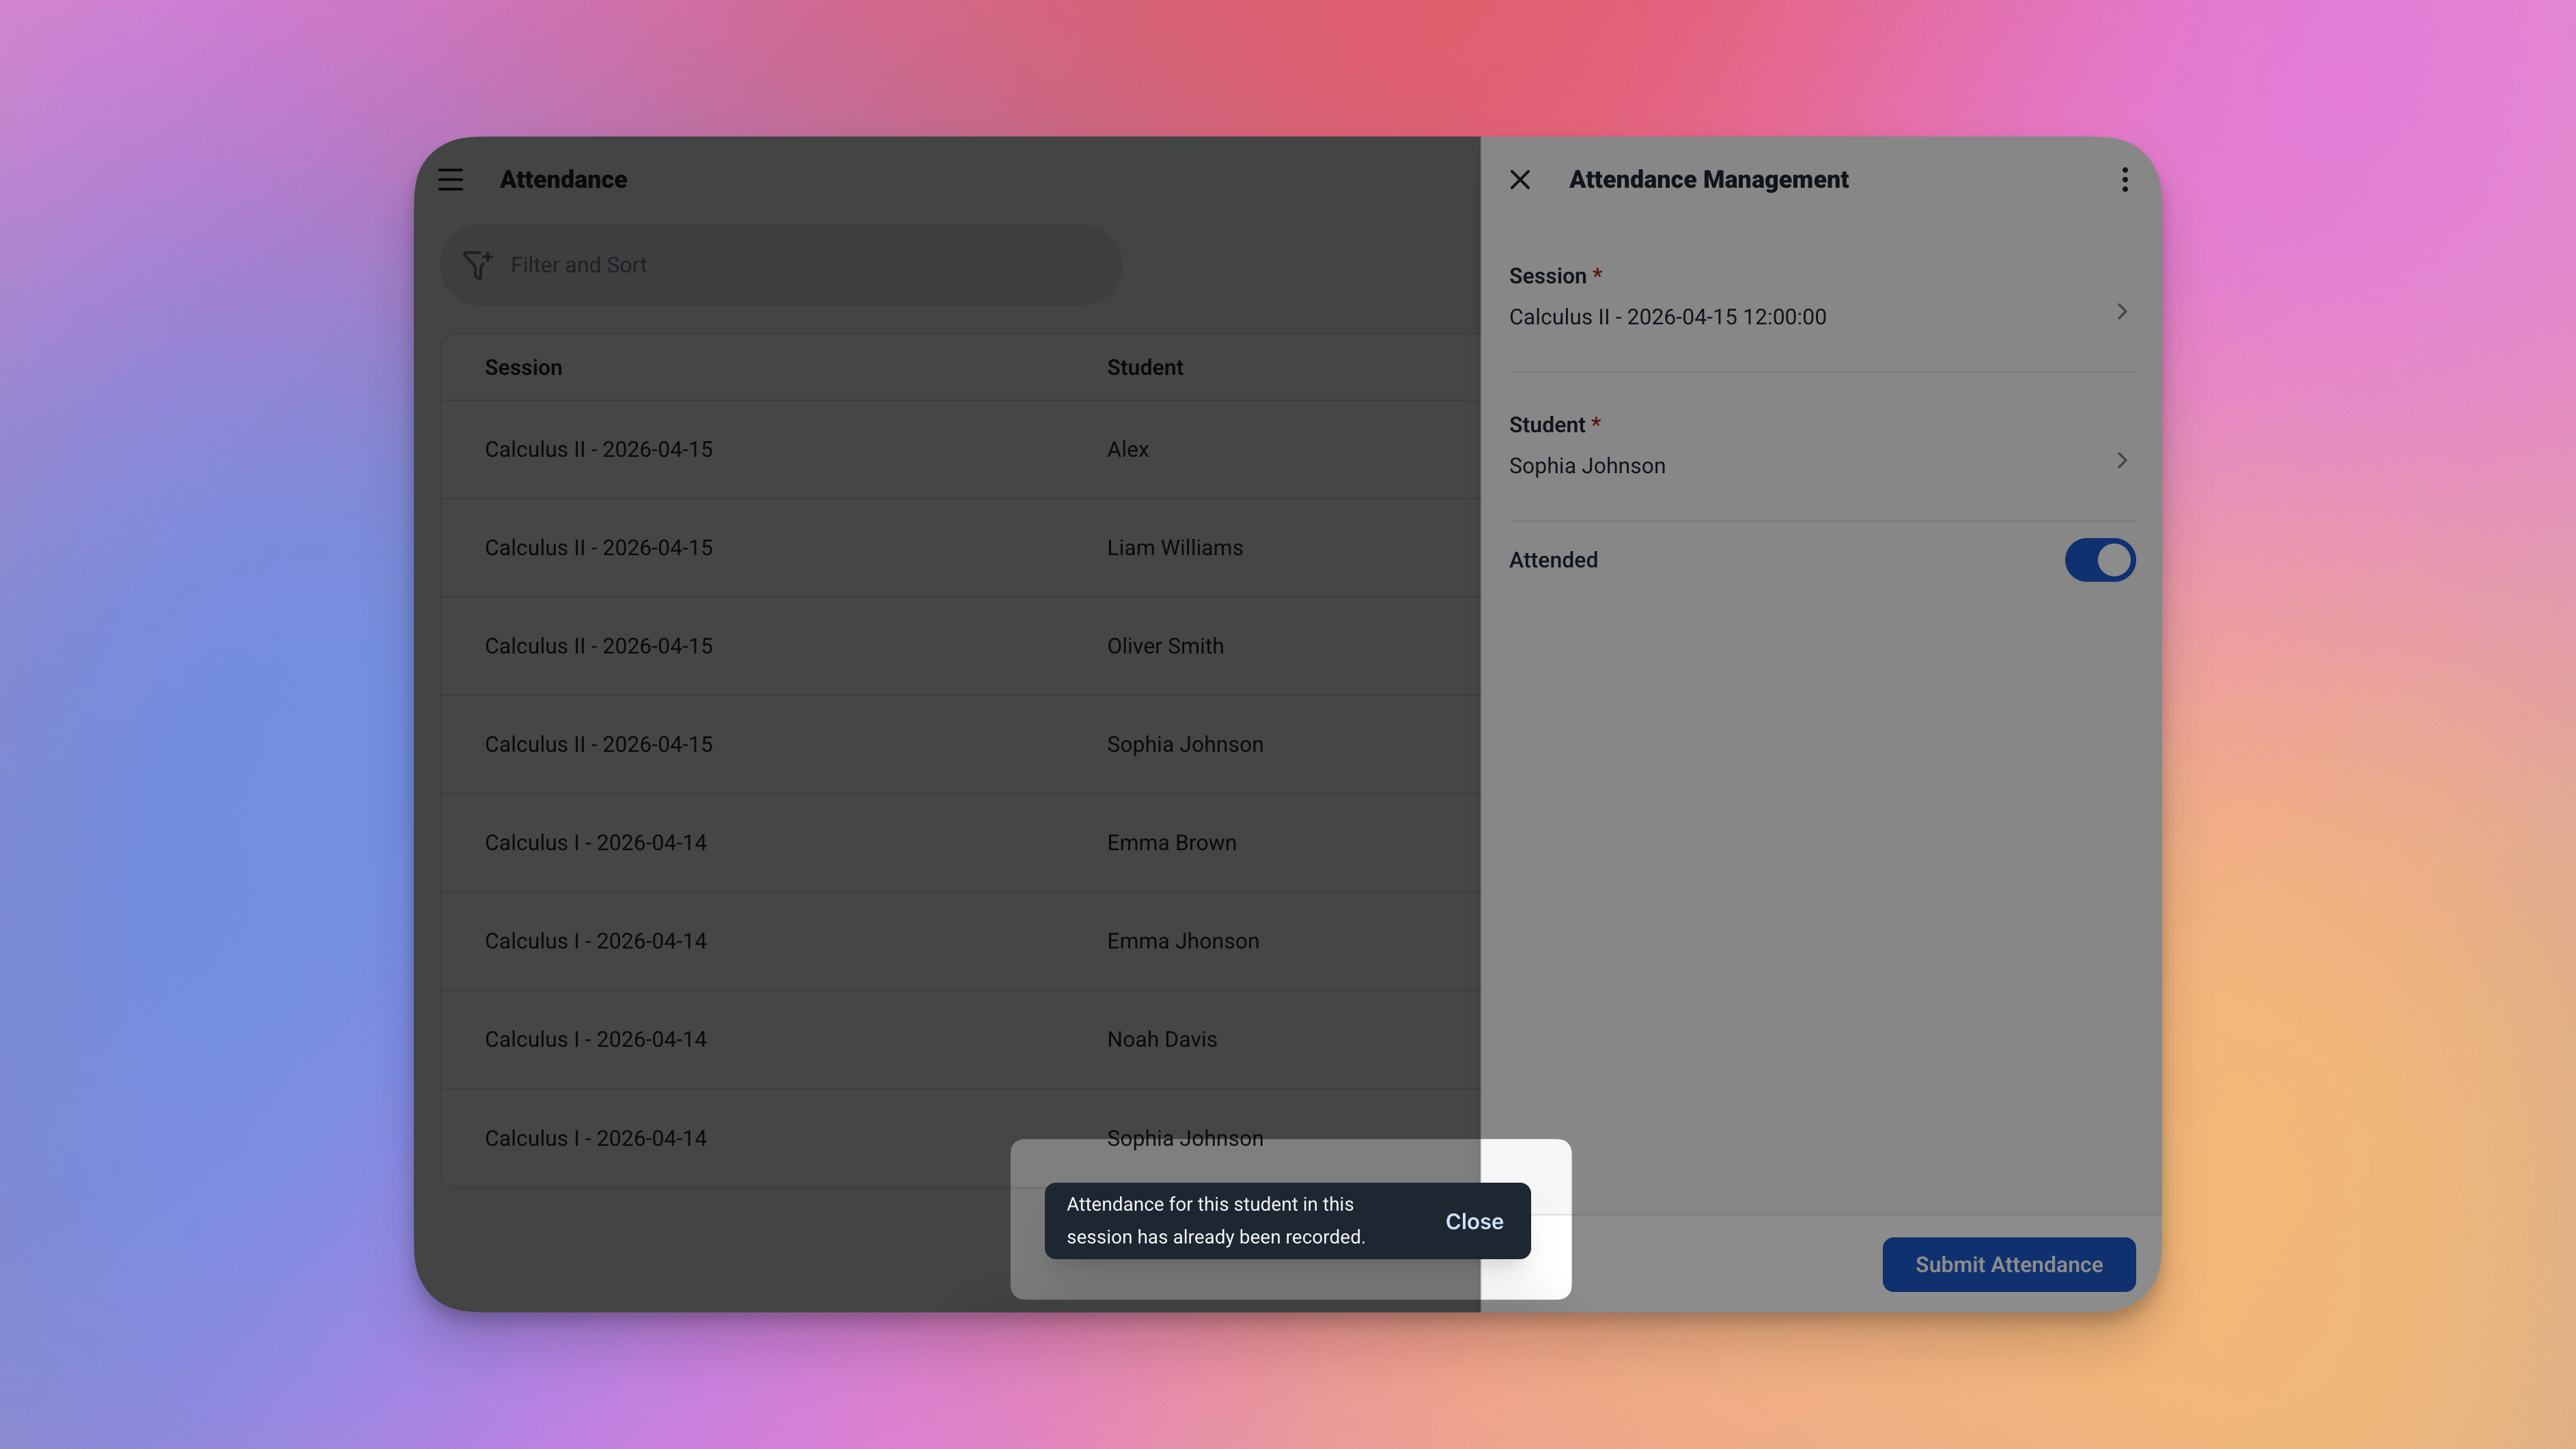Sort by the Session column header

pyautogui.click(x=523, y=367)
